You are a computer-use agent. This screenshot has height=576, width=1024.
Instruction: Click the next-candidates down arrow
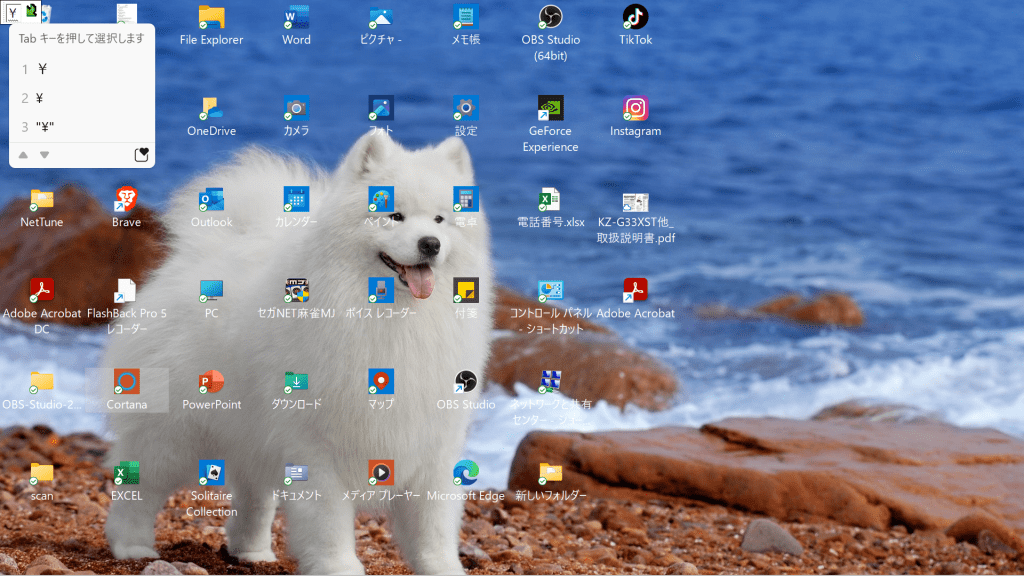[x=44, y=155]
